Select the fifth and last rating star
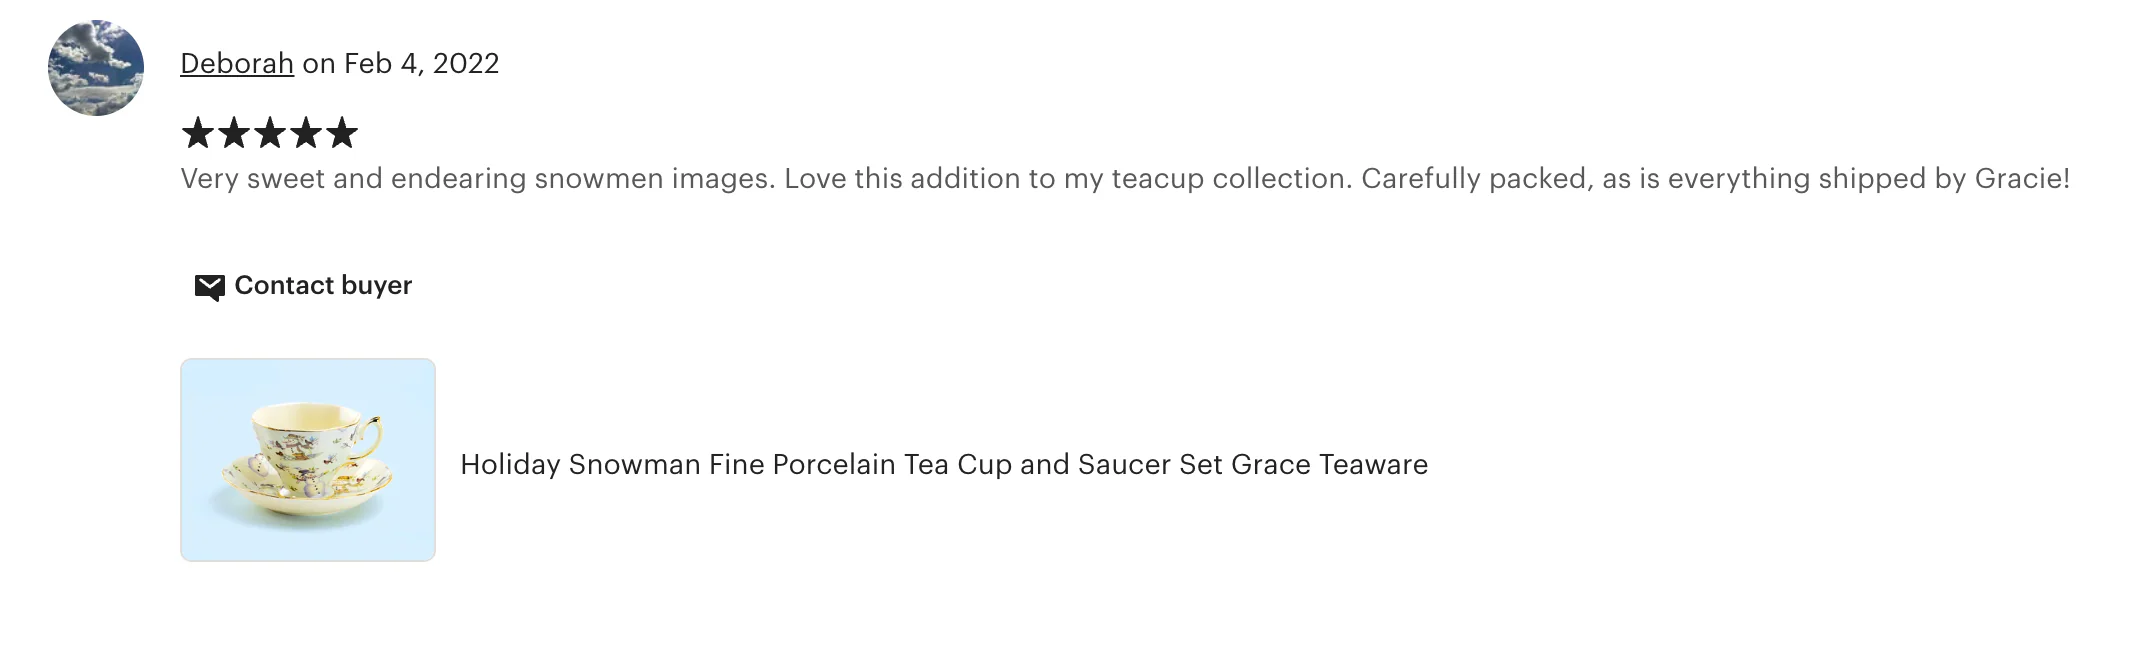Viewport: 2130px width, 662px height. [342, 133]
